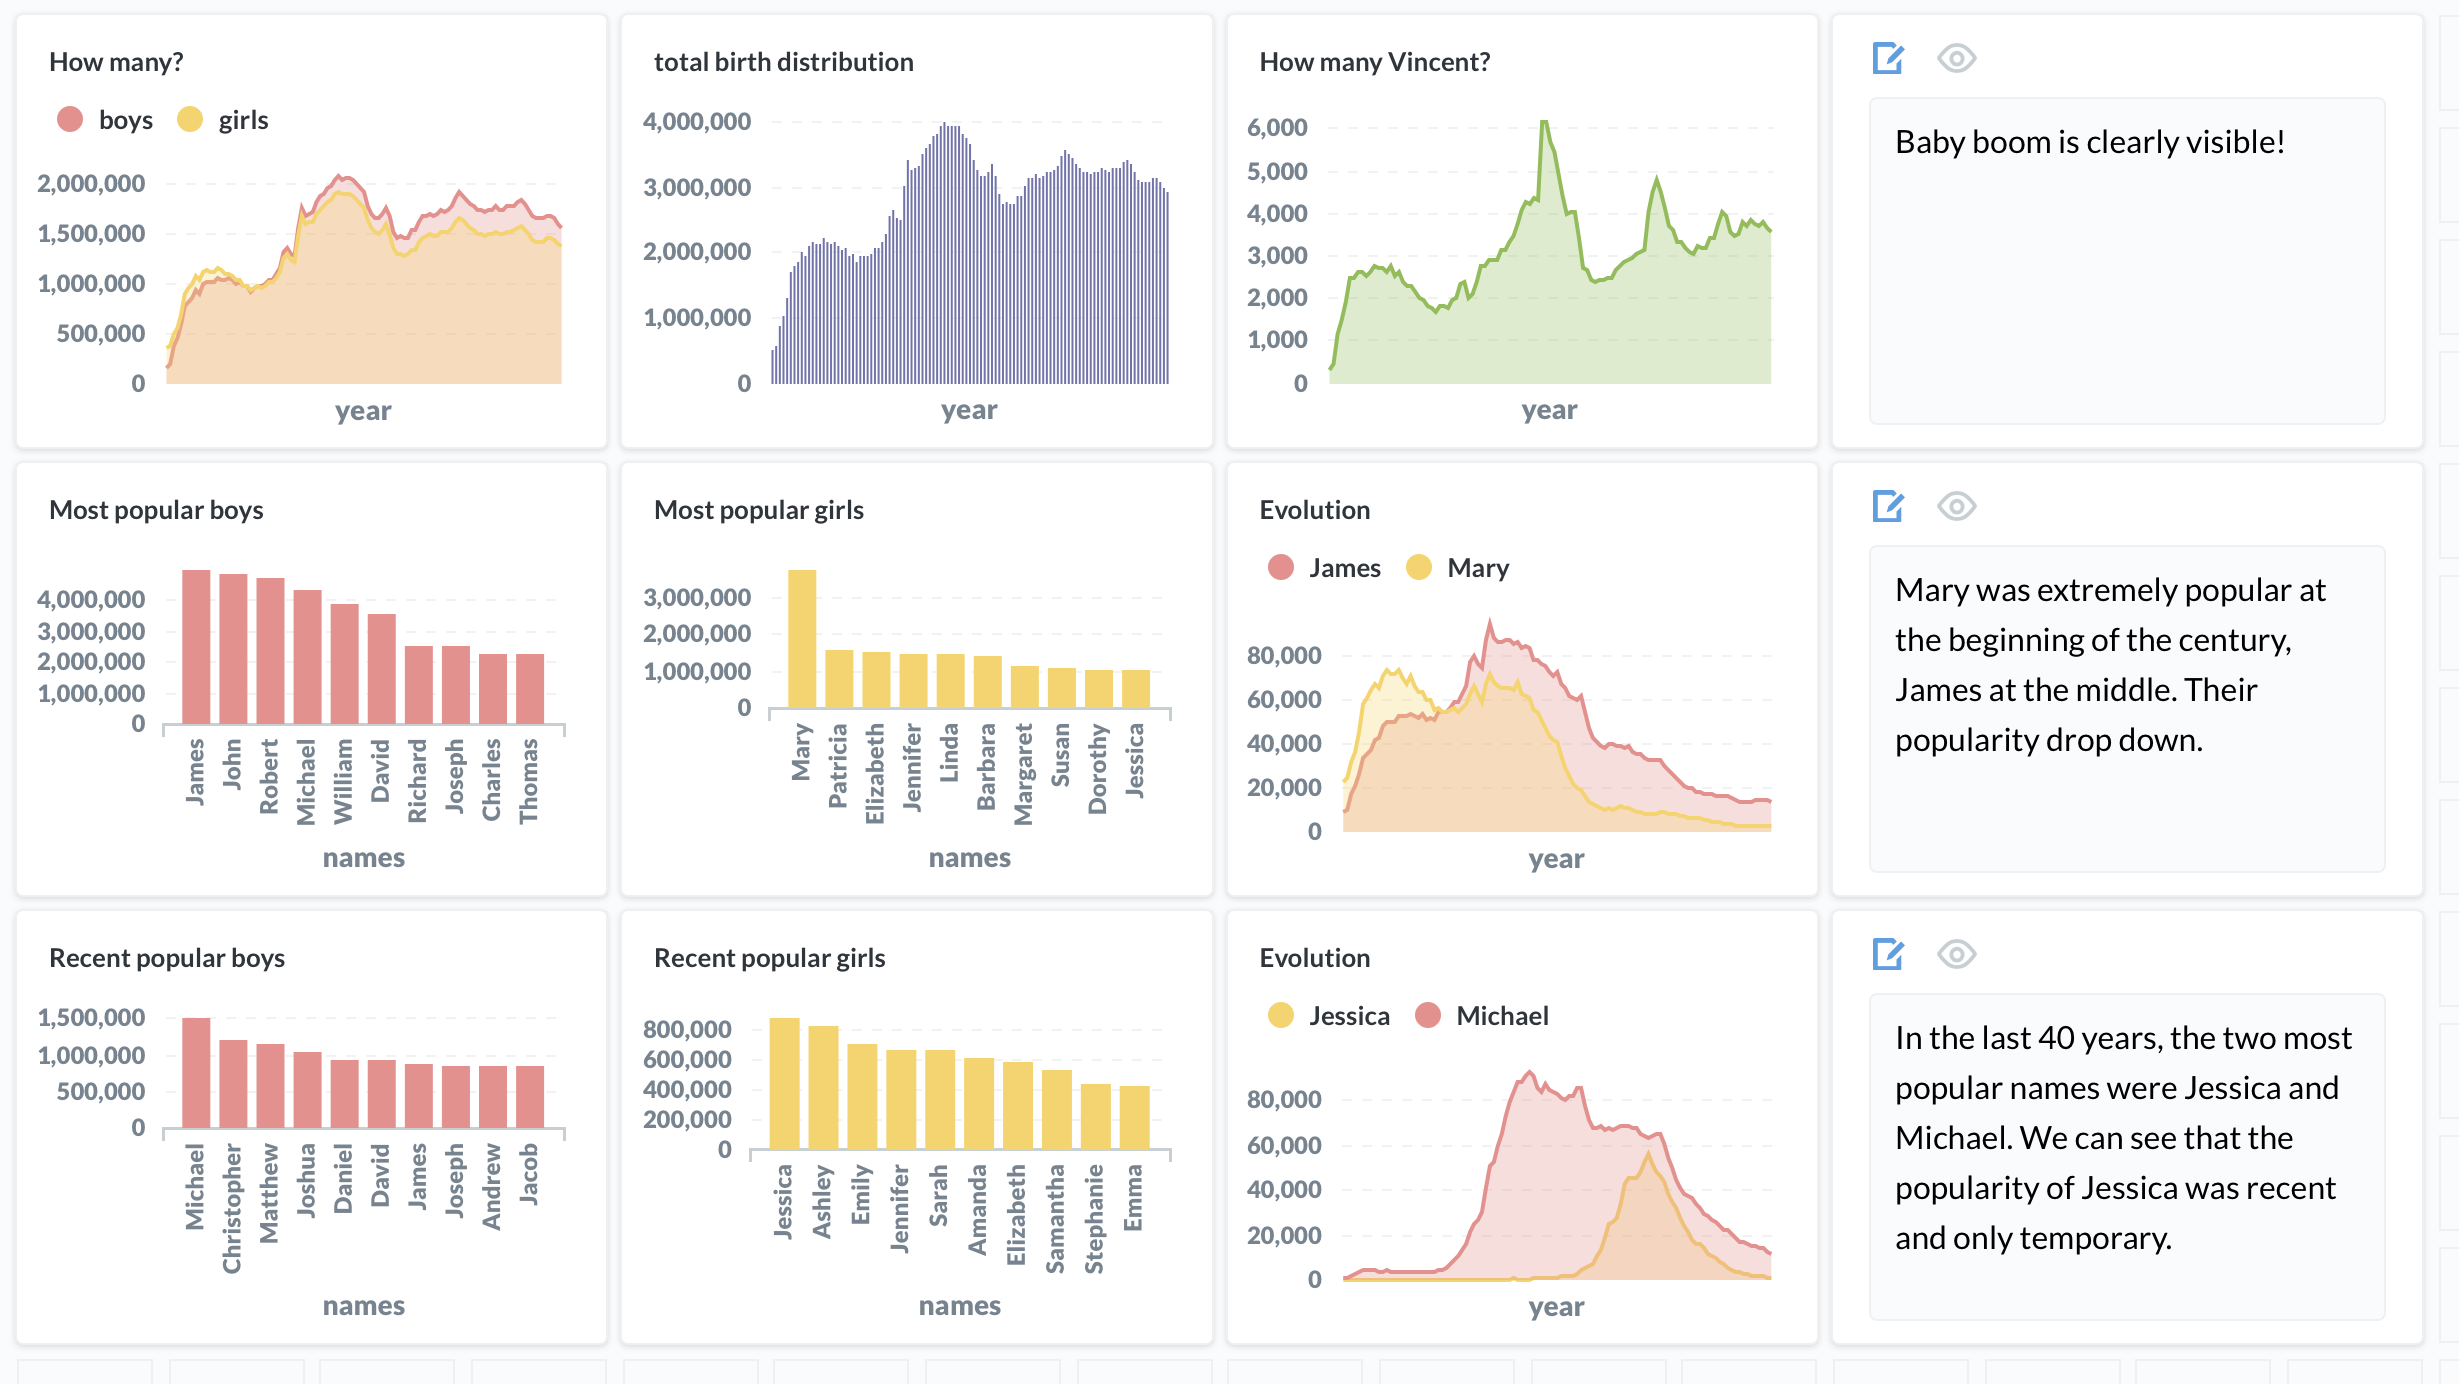Open the 'Most popular boys' card title

pyautogui.click(x=156, y=510)
